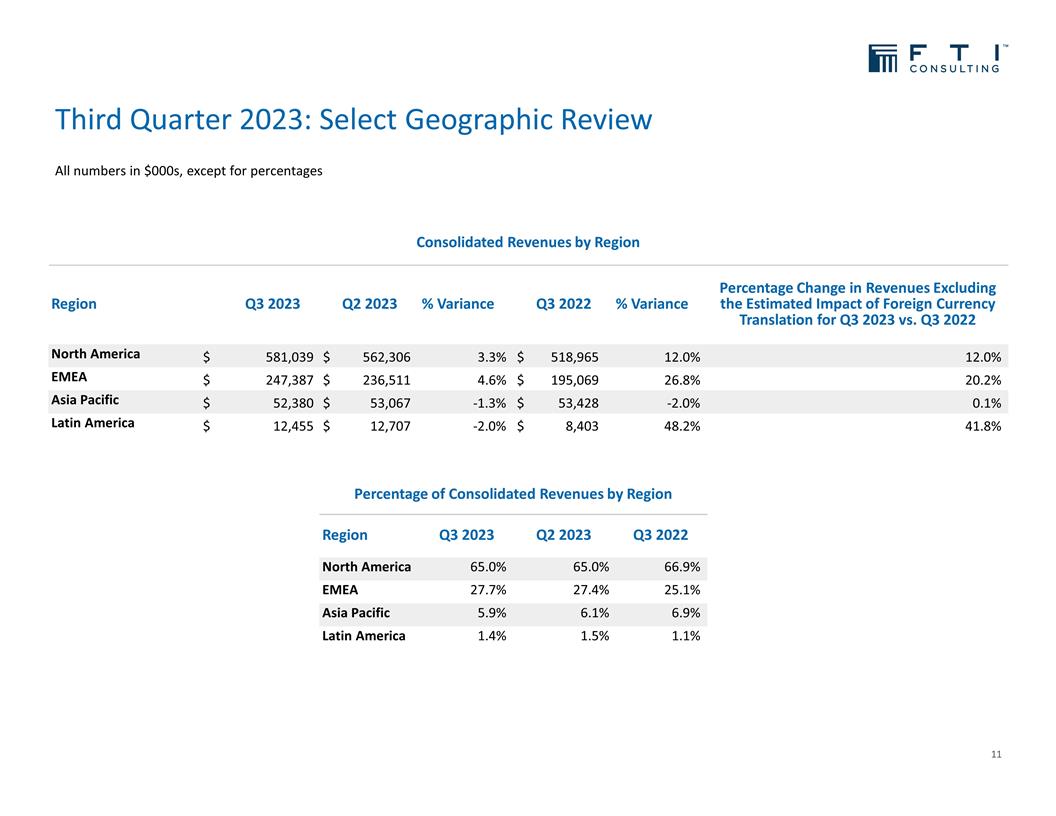Select the 1.5% Latin America percentage

tap(594, 637)
